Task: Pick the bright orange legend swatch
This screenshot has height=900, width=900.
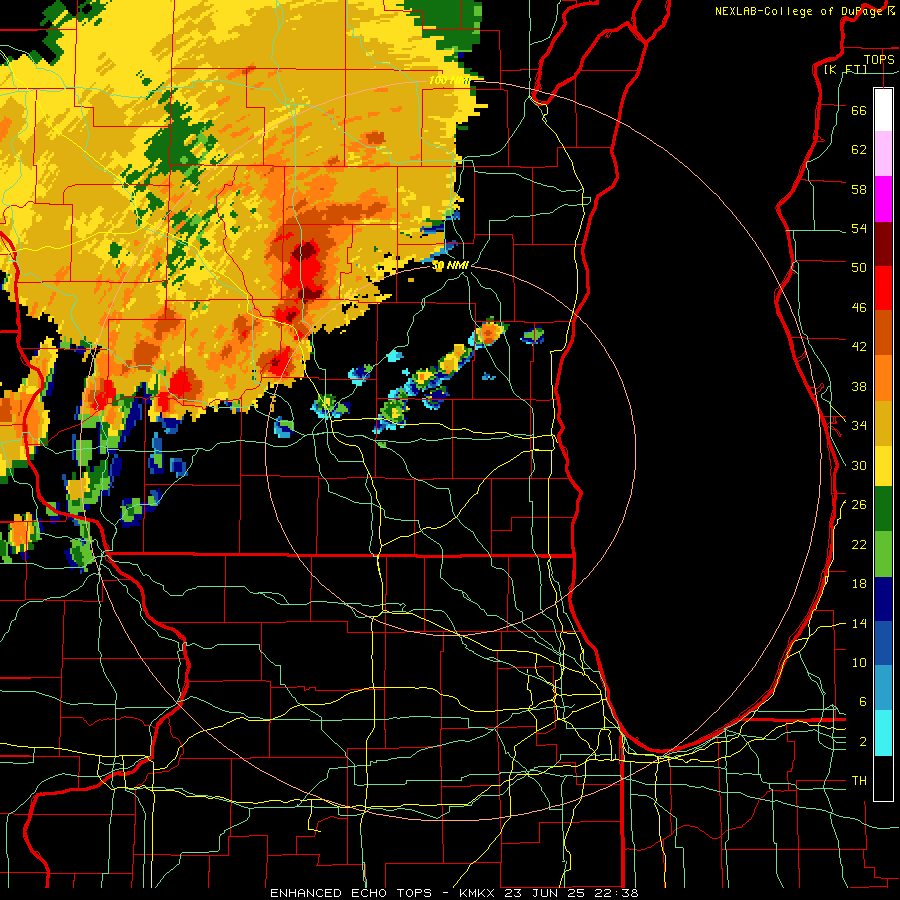Action: (x=883, y=377)
